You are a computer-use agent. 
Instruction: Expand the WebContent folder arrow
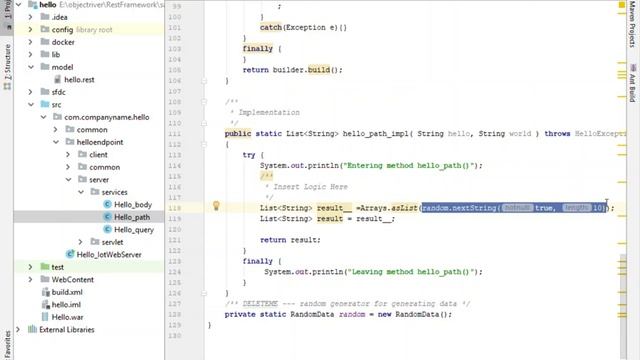tap(31, 280)
